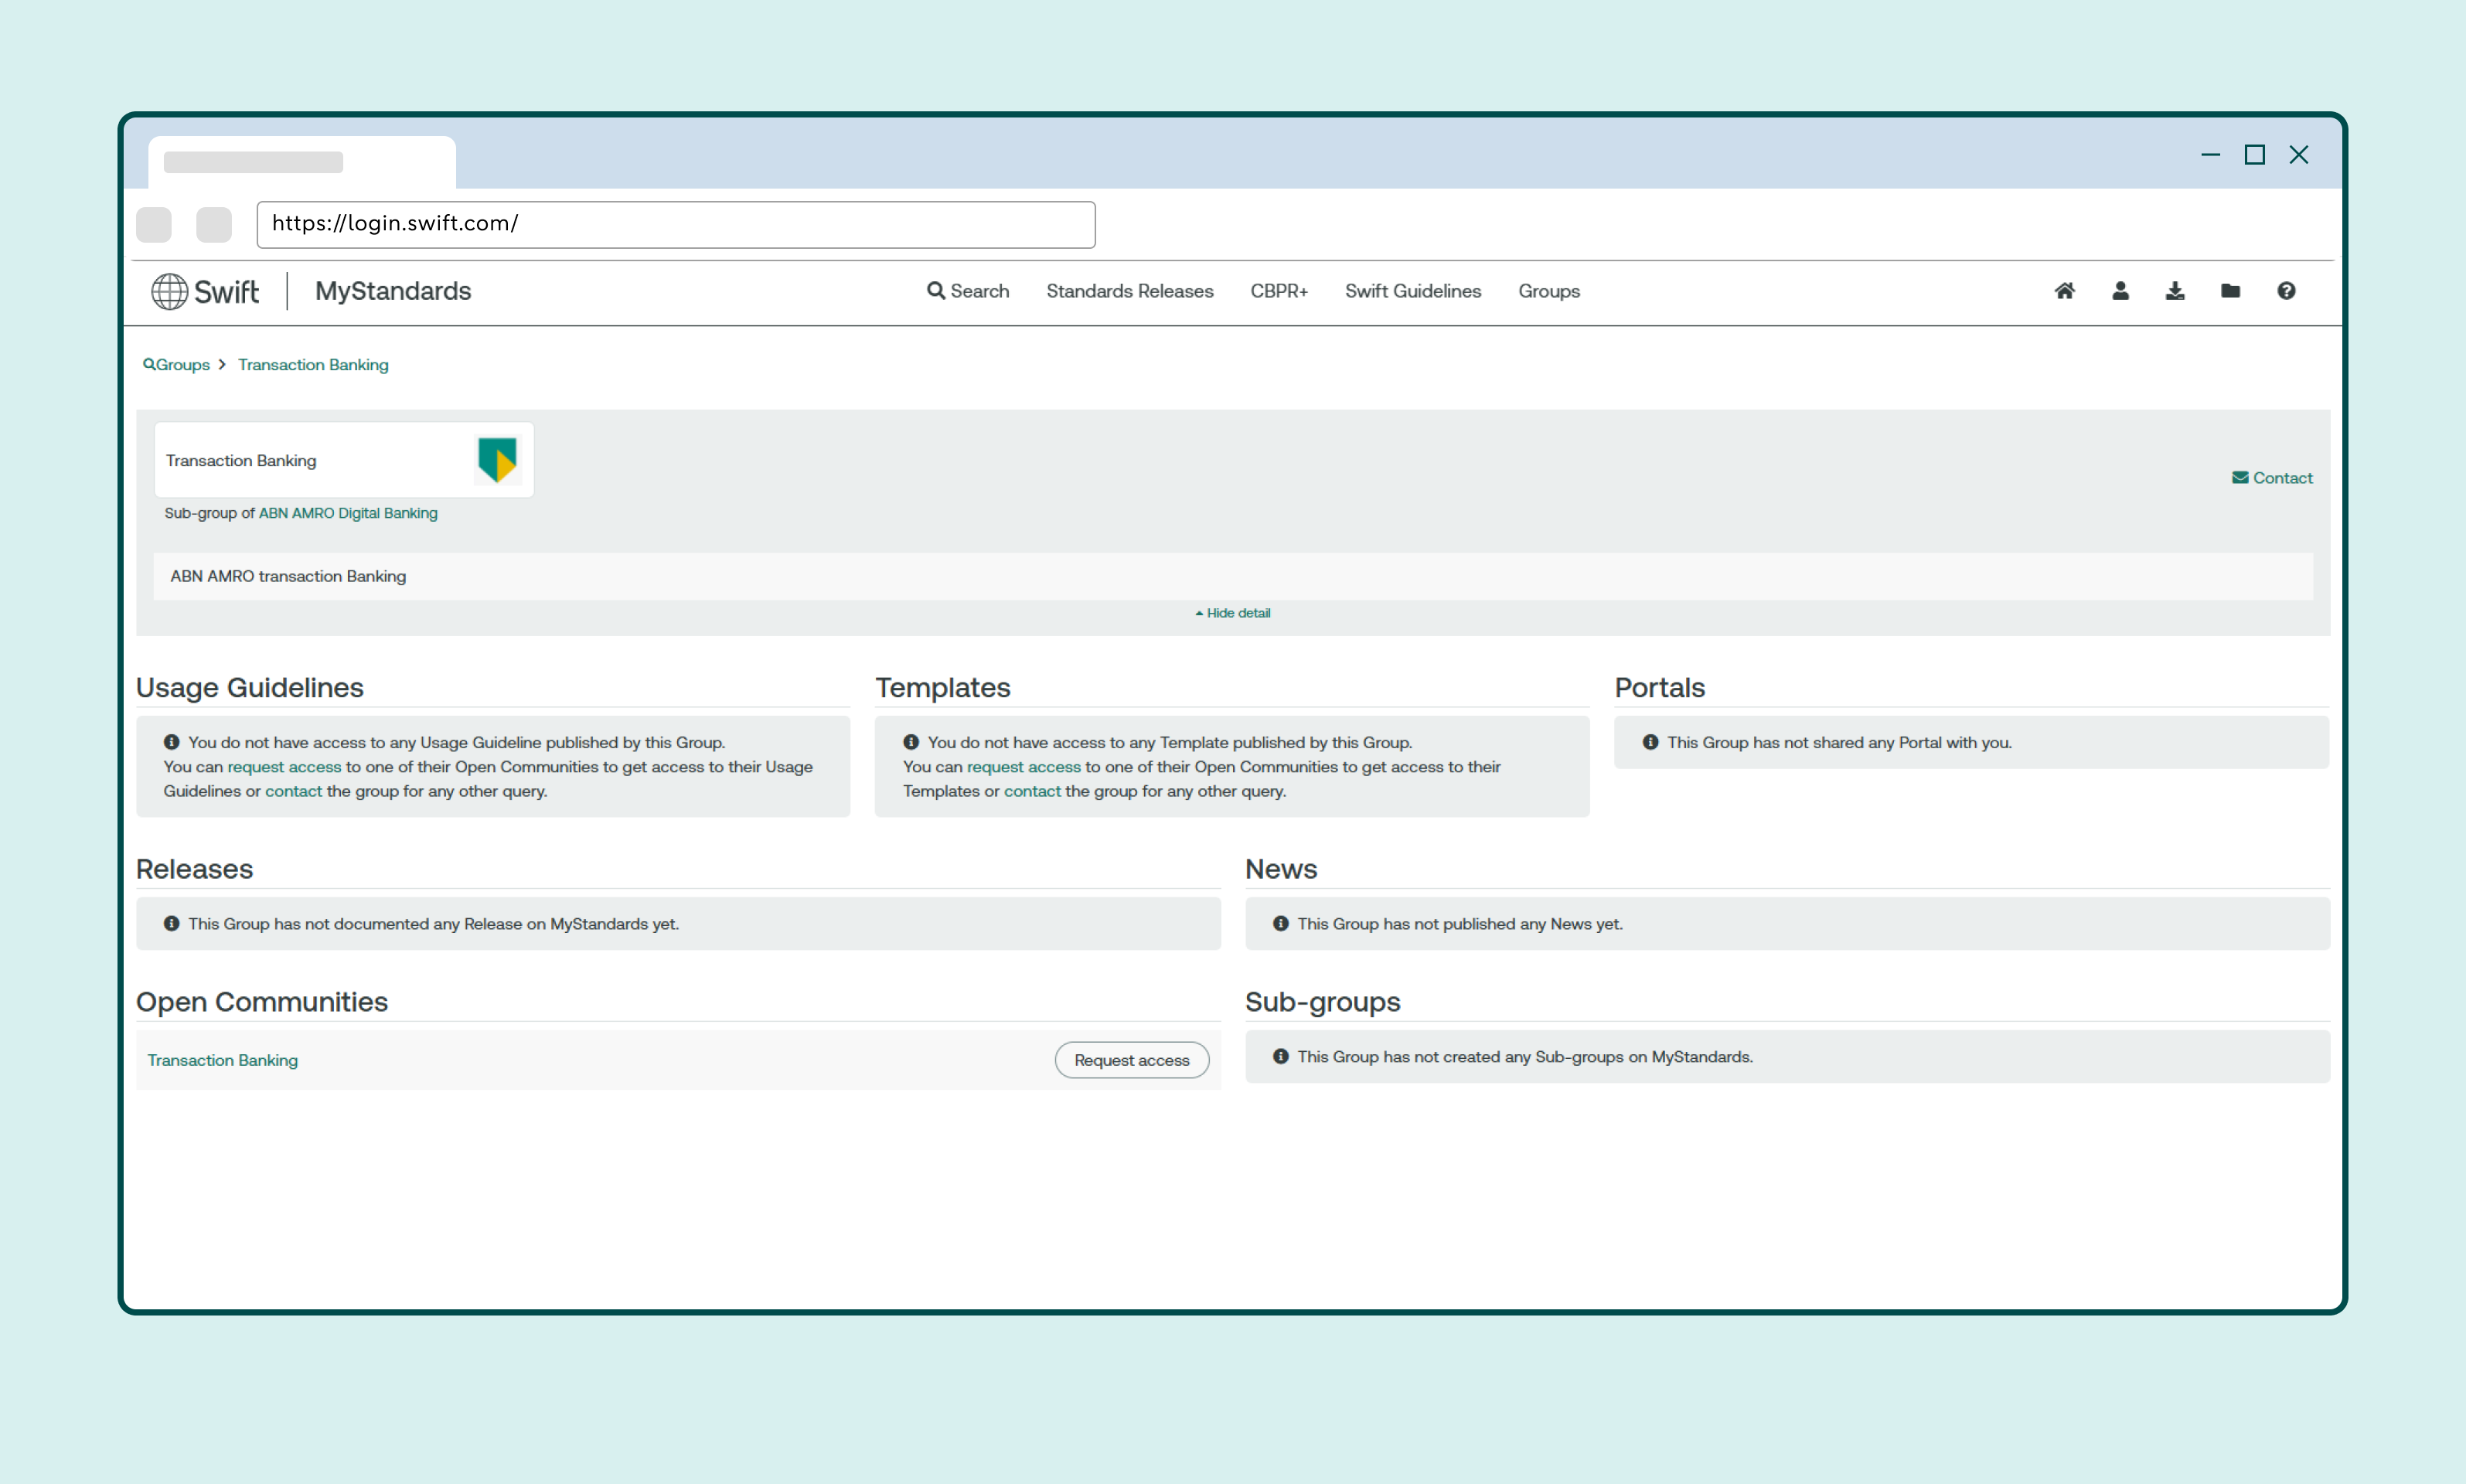The height and width of the screenshot is (1484, 2466).
Task: Click the Swift globe logo
Action: click(x=169, y=291)
